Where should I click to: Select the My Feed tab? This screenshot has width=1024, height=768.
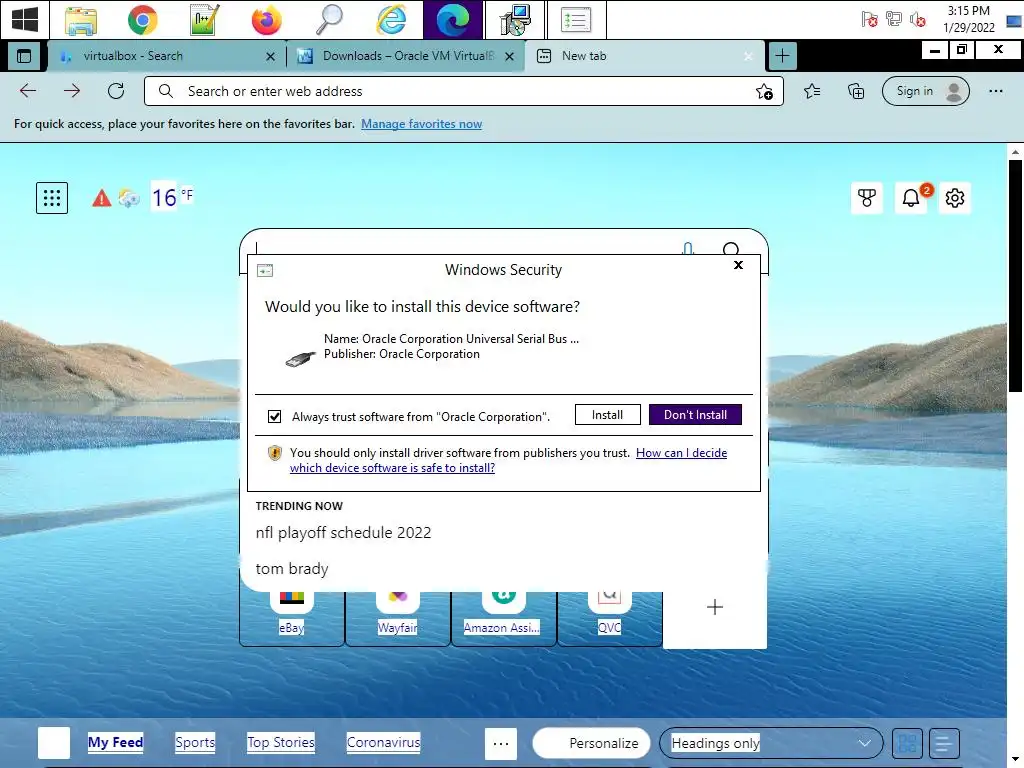116,743
